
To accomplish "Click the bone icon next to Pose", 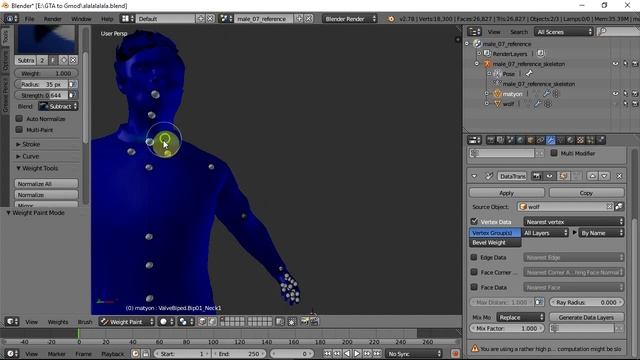I will click(x=529, y=73).
